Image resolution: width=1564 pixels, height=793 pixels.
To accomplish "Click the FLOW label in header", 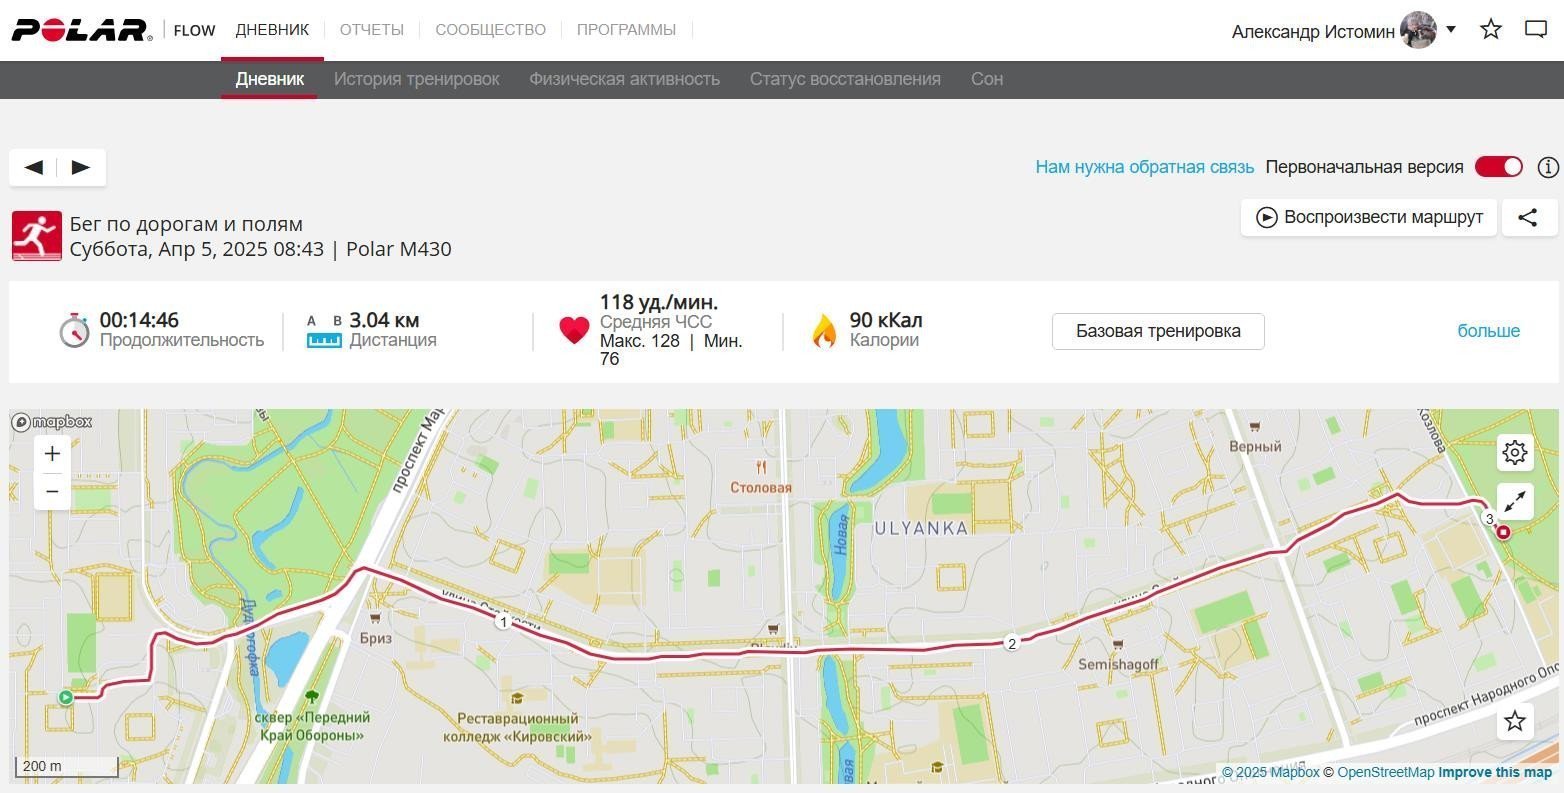I will coord(194,30).
